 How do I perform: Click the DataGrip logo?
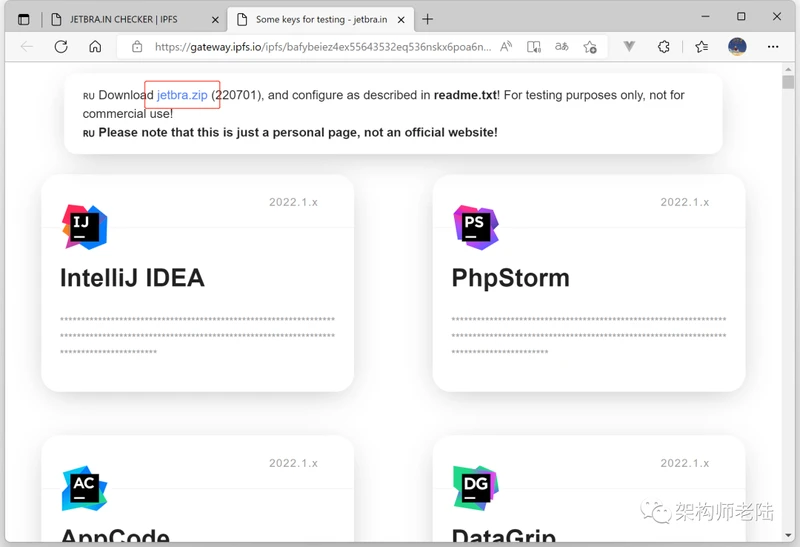pos(476,488)
